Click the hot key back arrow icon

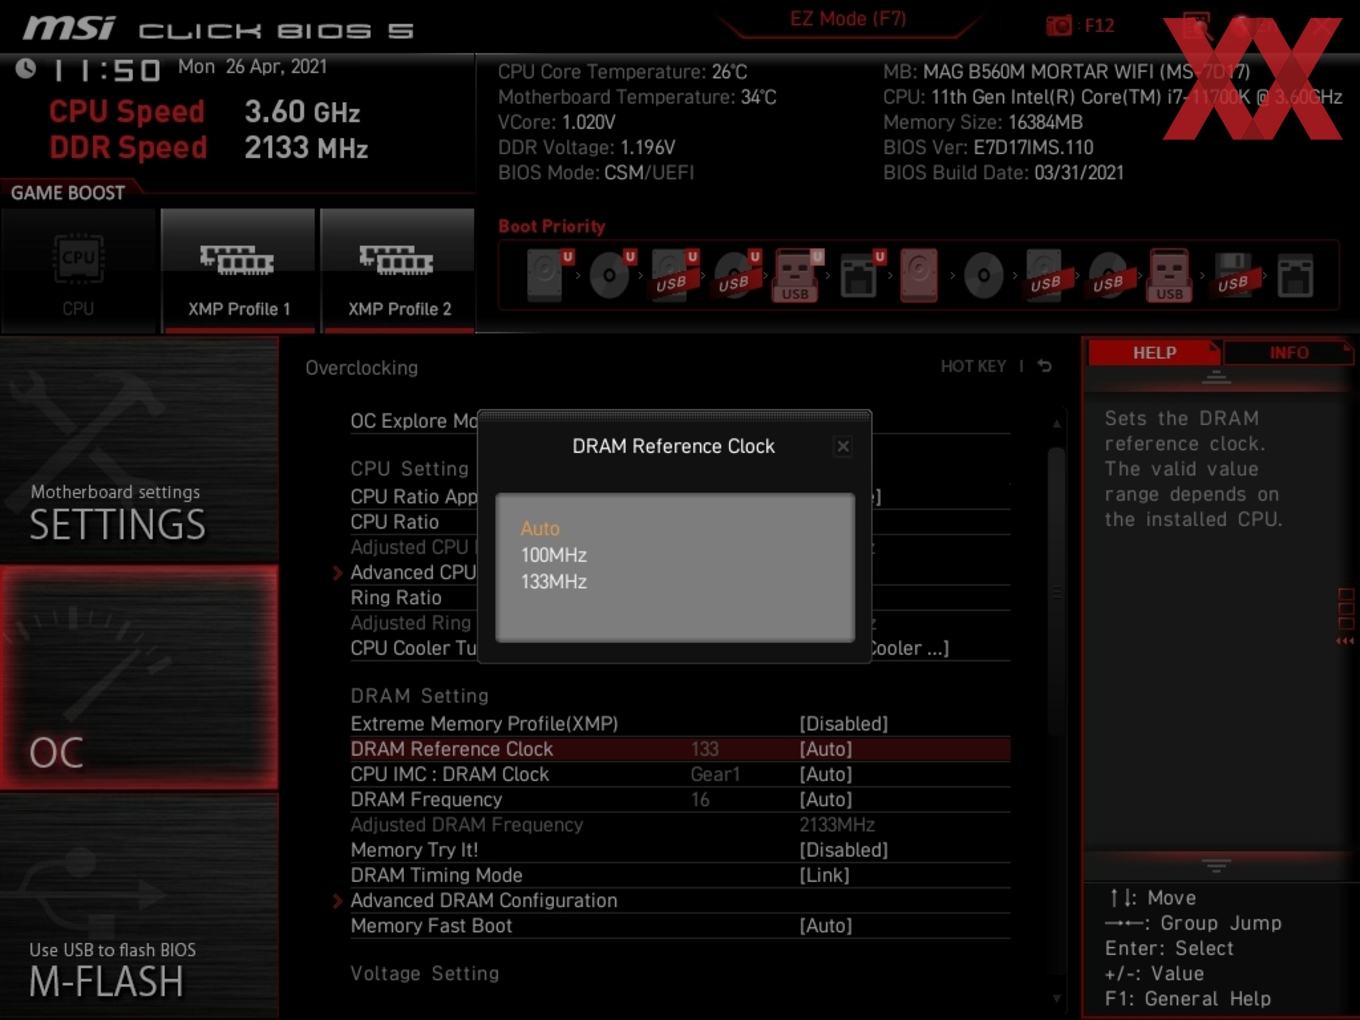[1045, 366]
